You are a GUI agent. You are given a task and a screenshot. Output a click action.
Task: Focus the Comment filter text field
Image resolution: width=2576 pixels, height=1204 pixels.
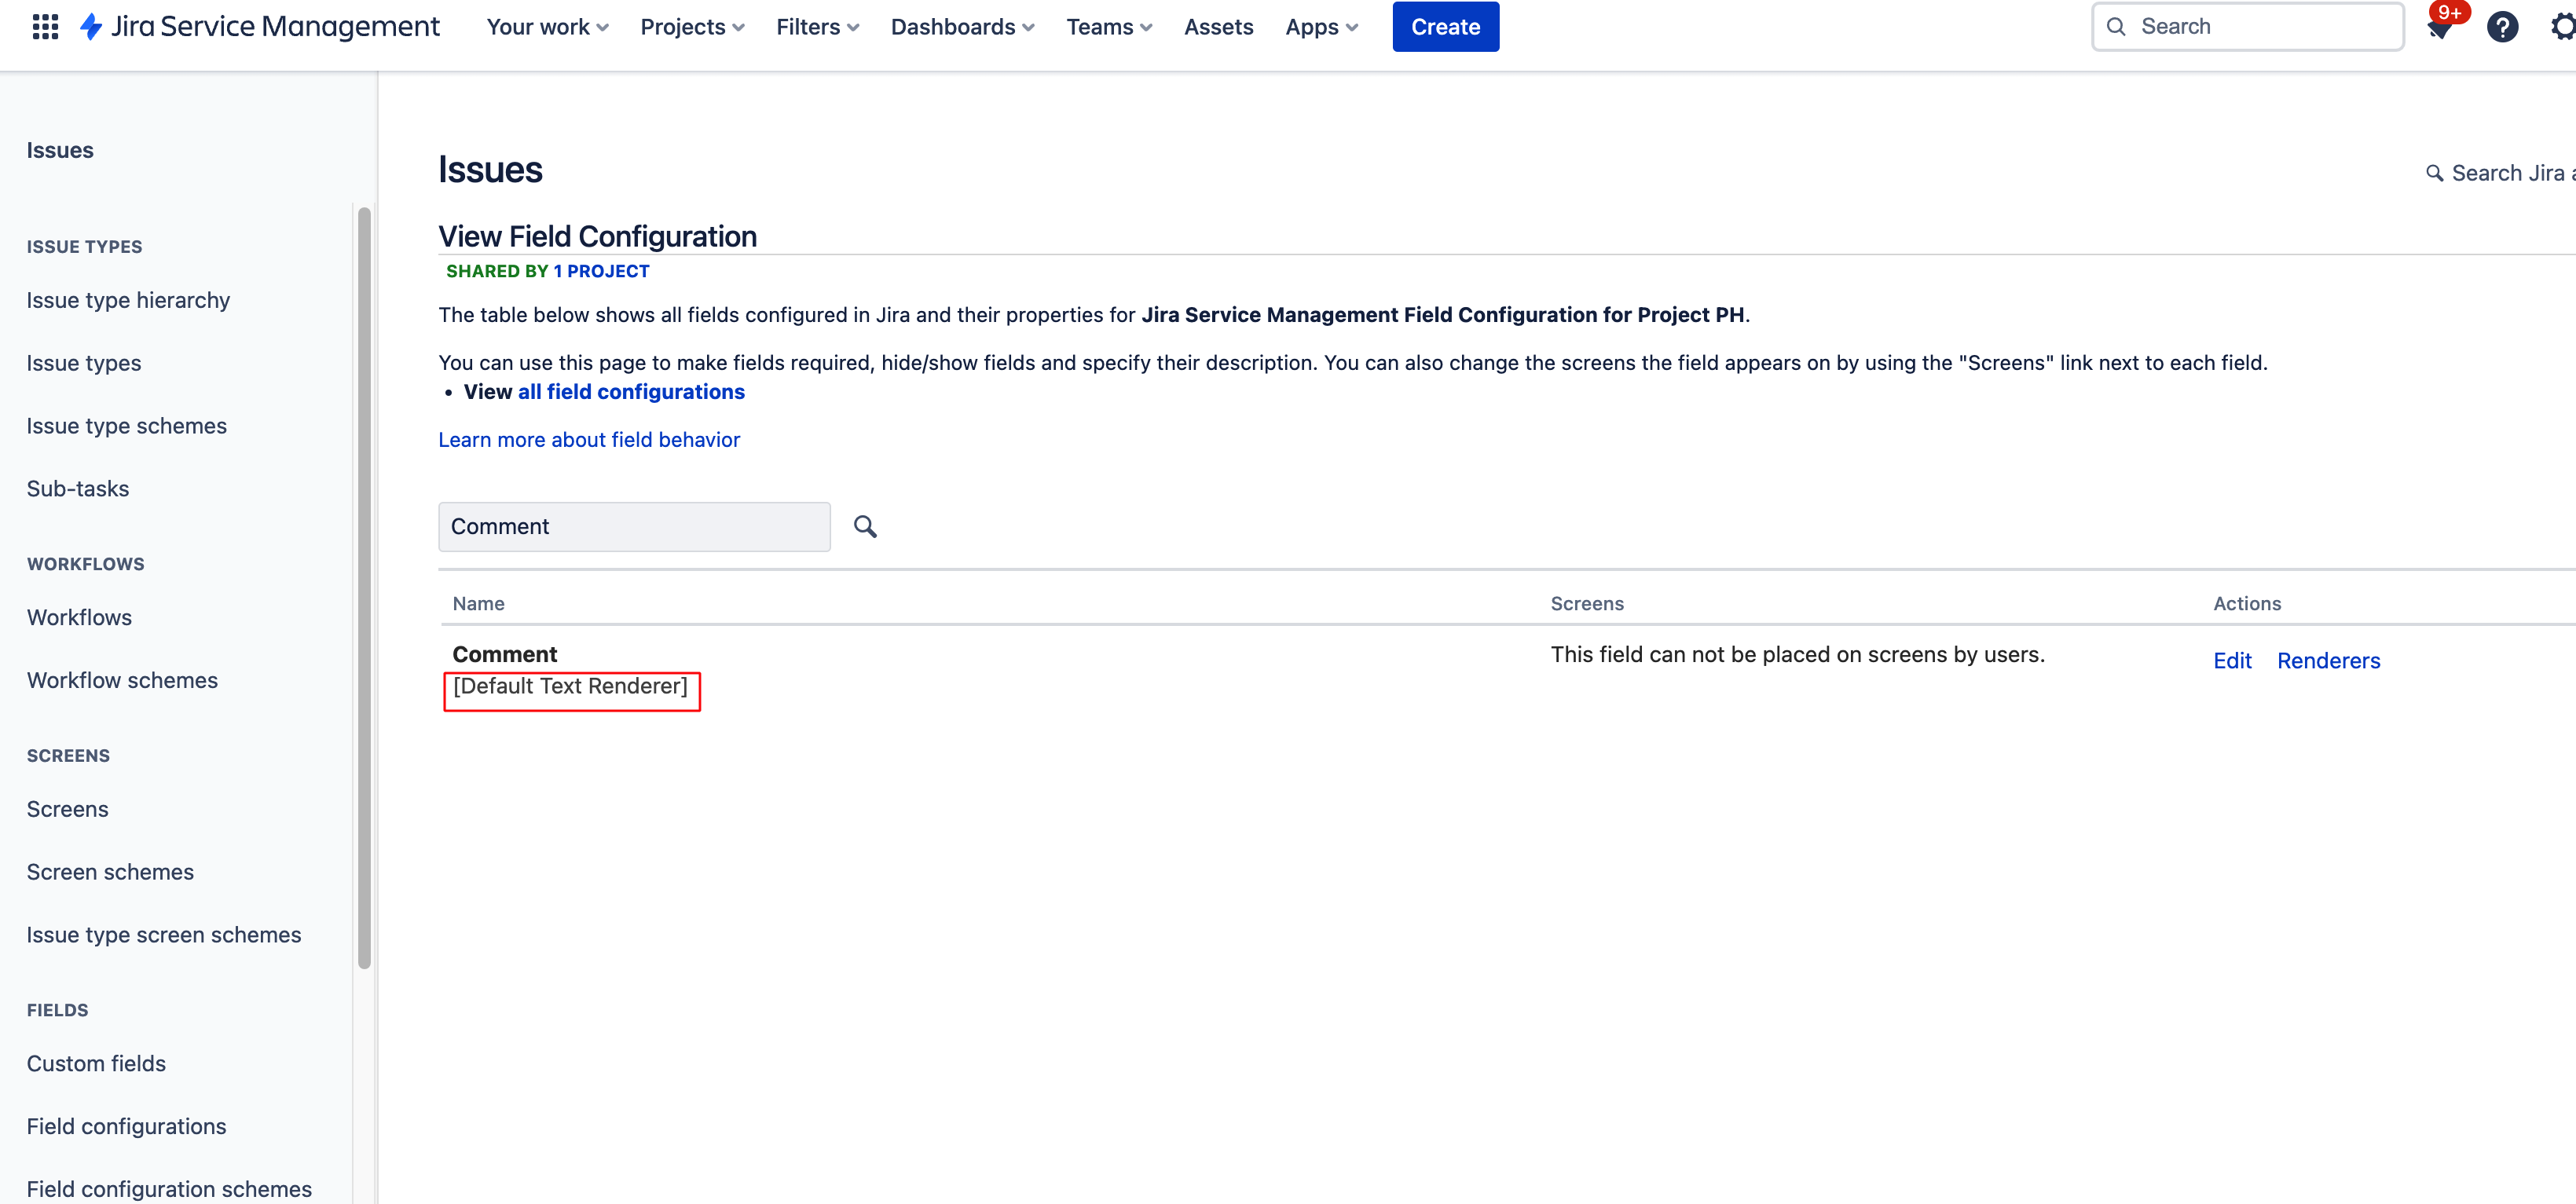(x=634, y=527)
